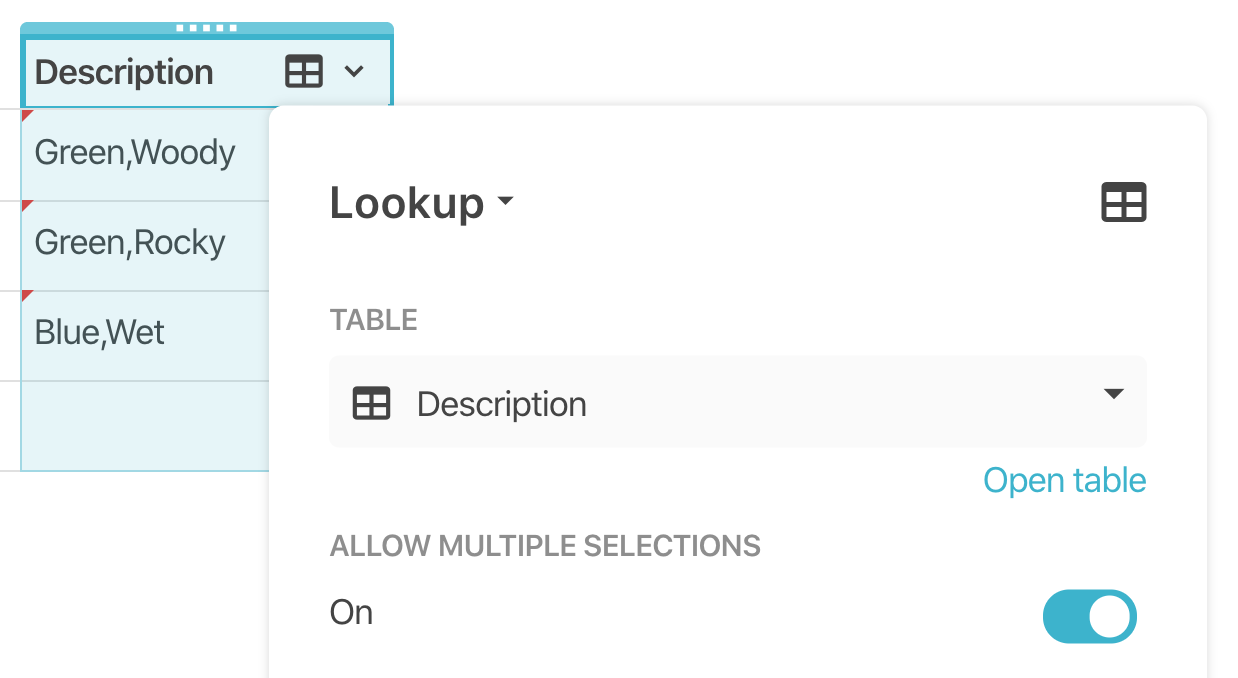The width and height of the screenshot is (1238, 678).
Task: Click the Description column header title
Action: (124, 72)
